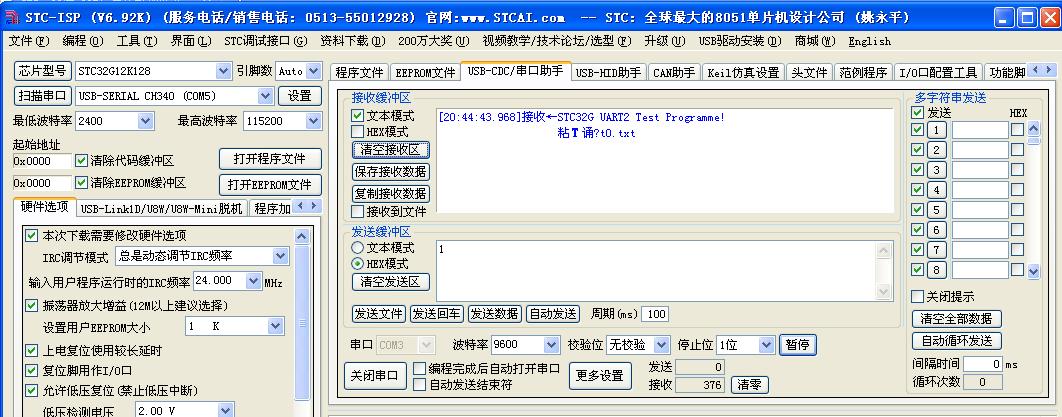
Task: Click 暂停 button
Action: pos(798,345)
